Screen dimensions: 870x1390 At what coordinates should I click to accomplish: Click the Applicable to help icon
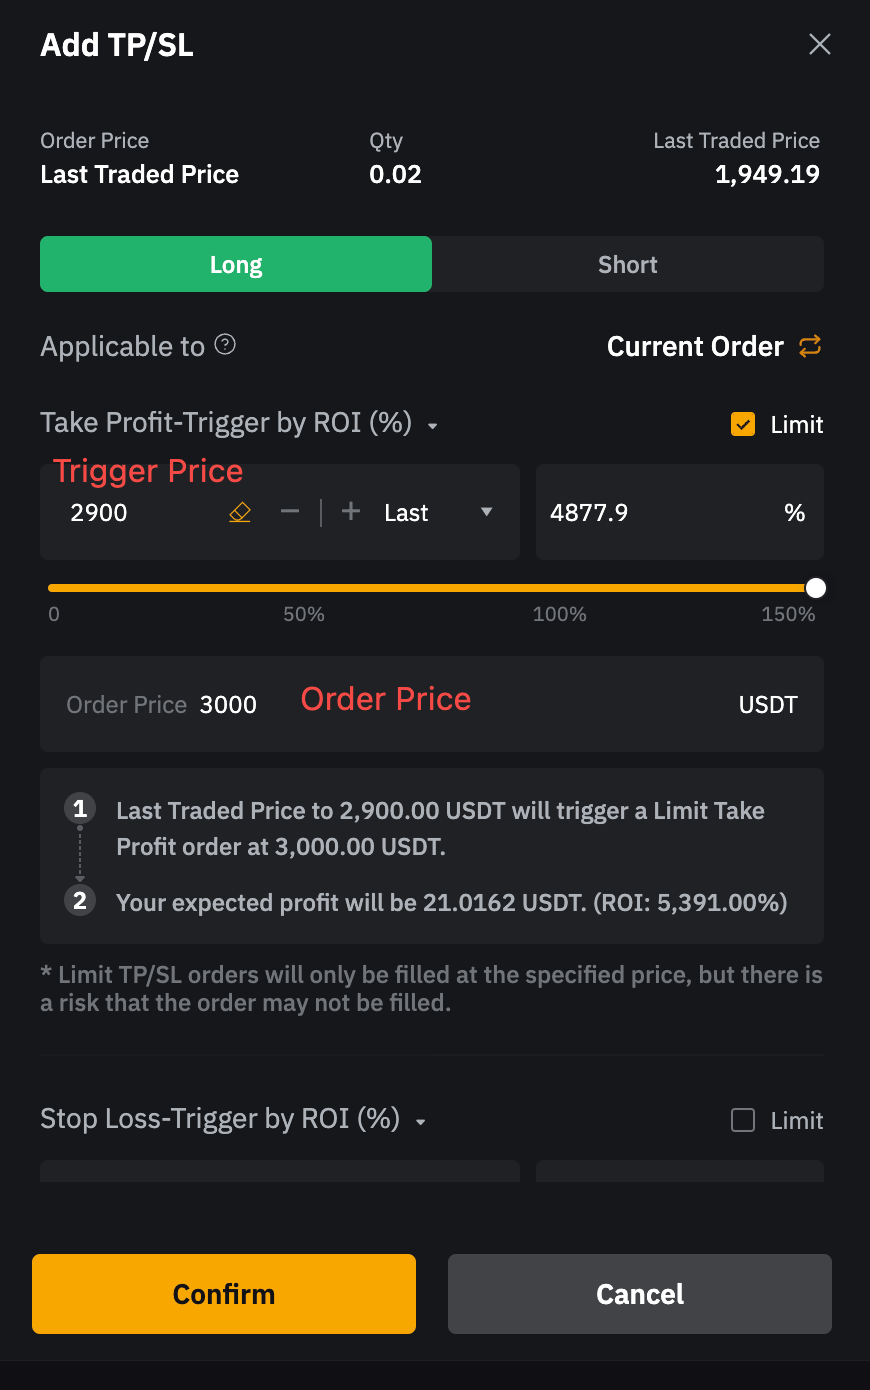tap(226, 345)
